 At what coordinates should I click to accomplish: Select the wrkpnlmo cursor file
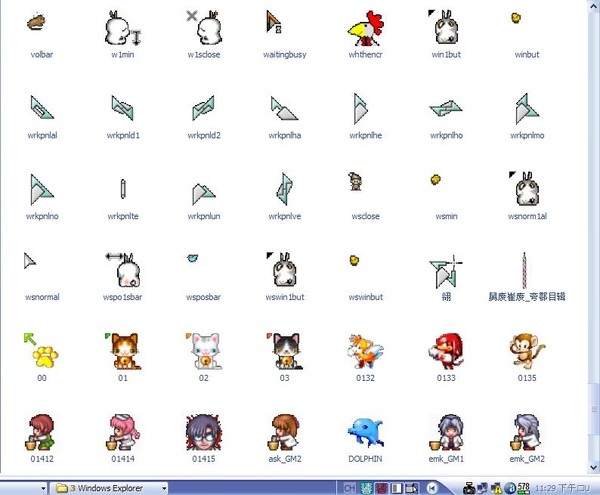click(527, 109)
